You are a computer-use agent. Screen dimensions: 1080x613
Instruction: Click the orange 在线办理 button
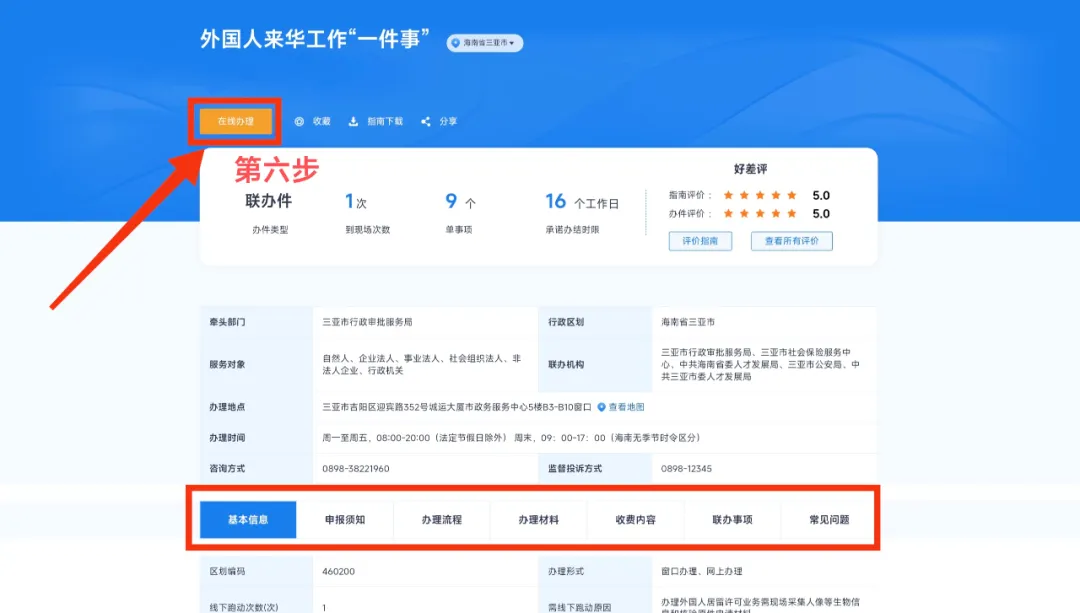(235, 121)
